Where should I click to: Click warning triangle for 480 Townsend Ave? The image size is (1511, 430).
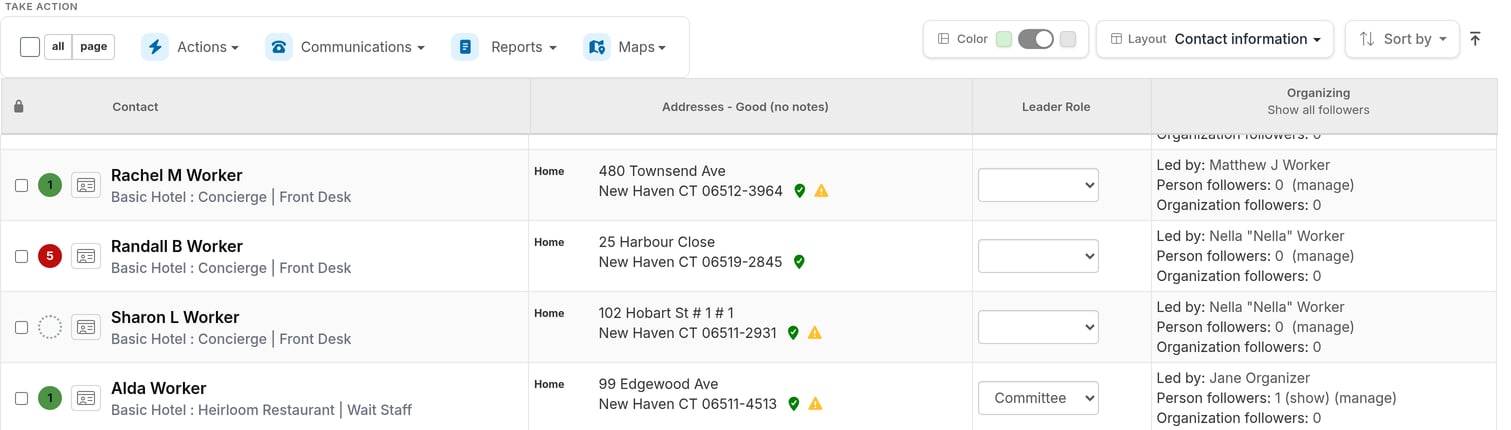(822, 191)
